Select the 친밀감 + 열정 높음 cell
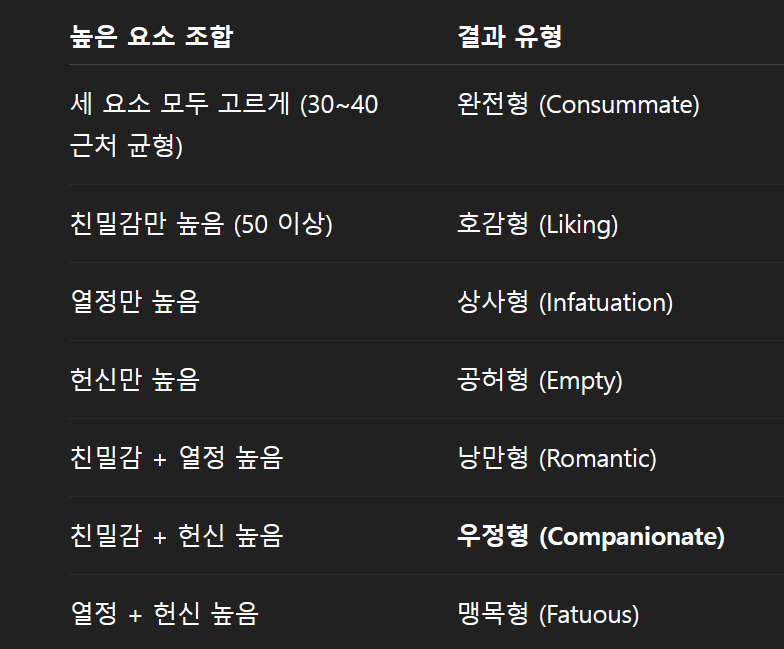This screenshot has width=784, height=649. coord(177,458)
